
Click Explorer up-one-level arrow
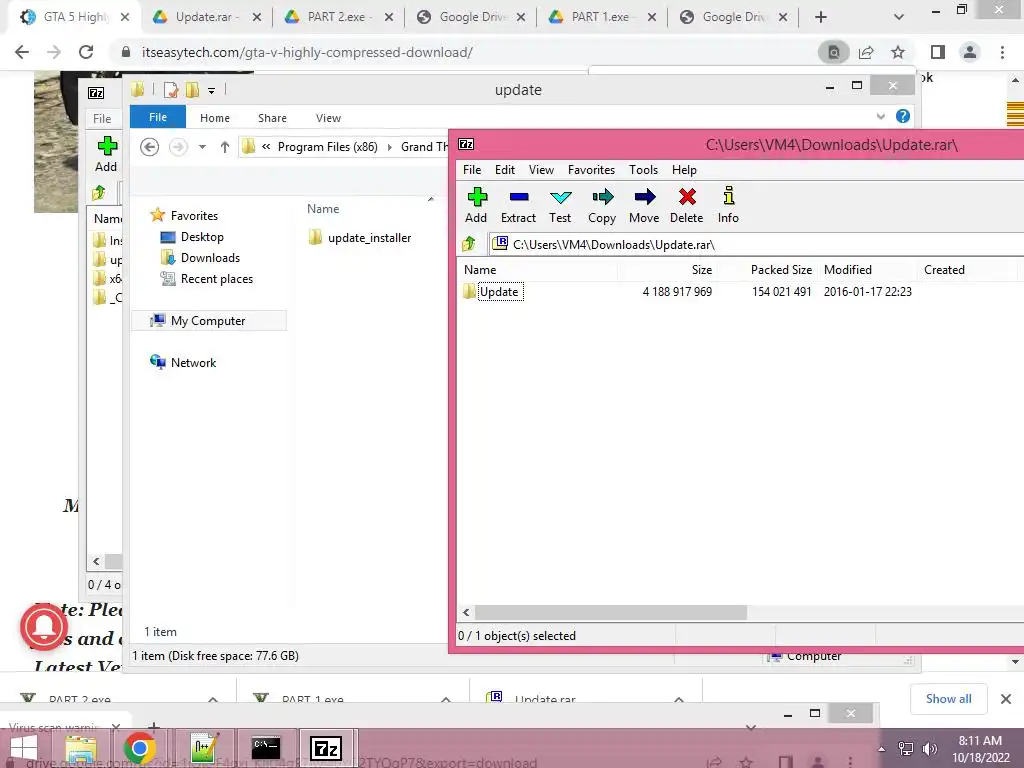225,147
